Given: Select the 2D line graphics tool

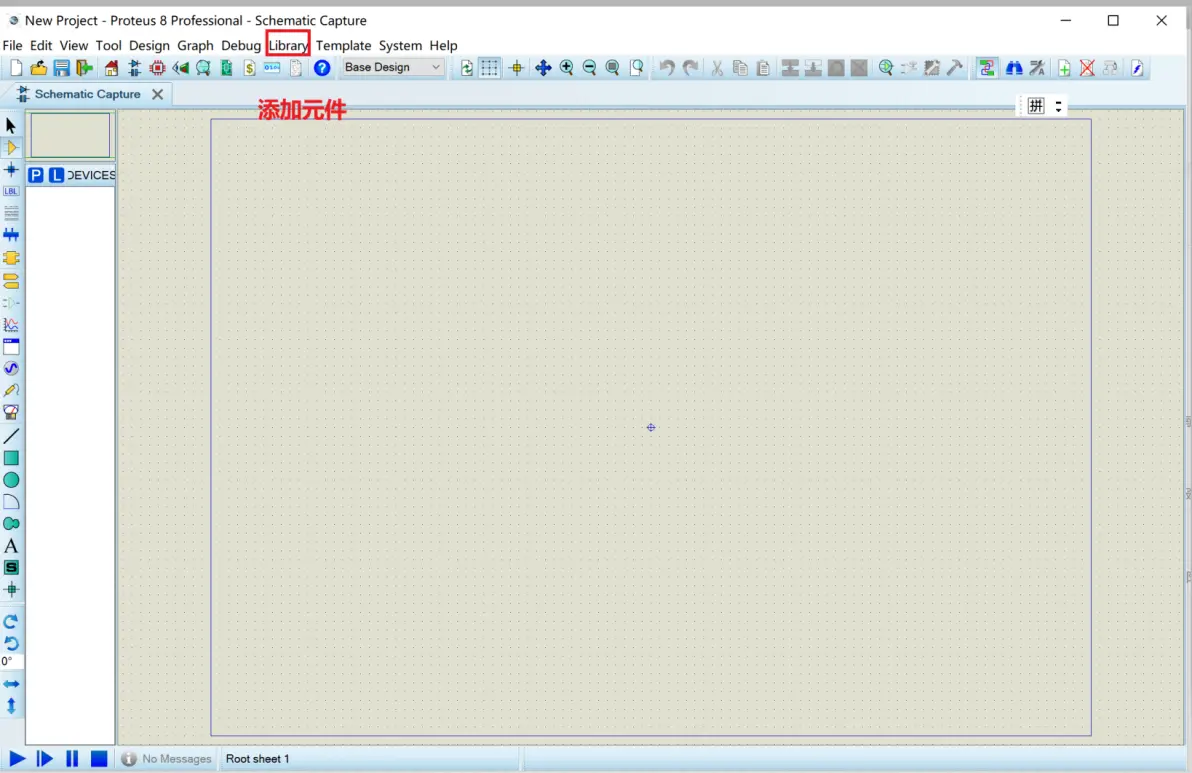Looking at the screenshot, I should point(11,436).
